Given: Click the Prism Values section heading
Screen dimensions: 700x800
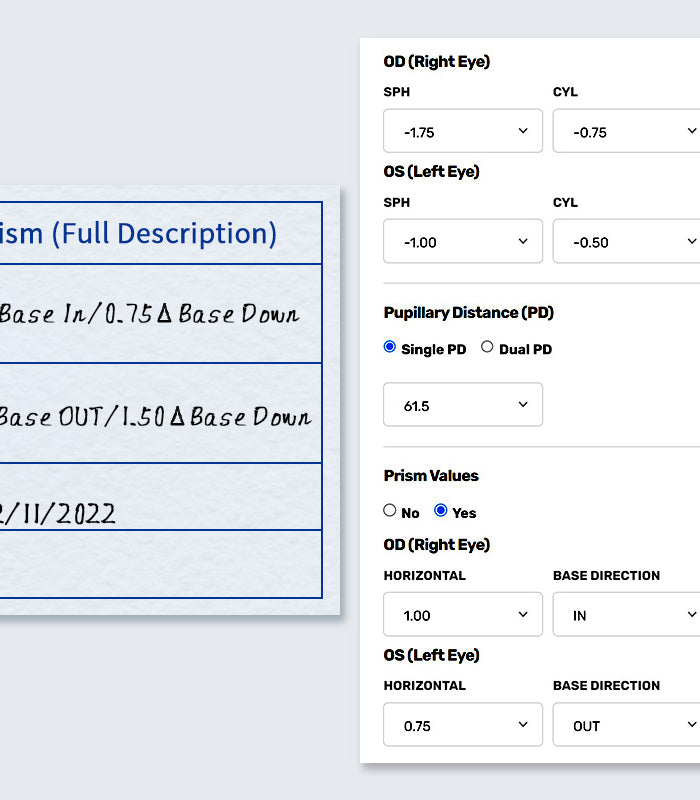Looking at the screenshot, I should (431, 476).
